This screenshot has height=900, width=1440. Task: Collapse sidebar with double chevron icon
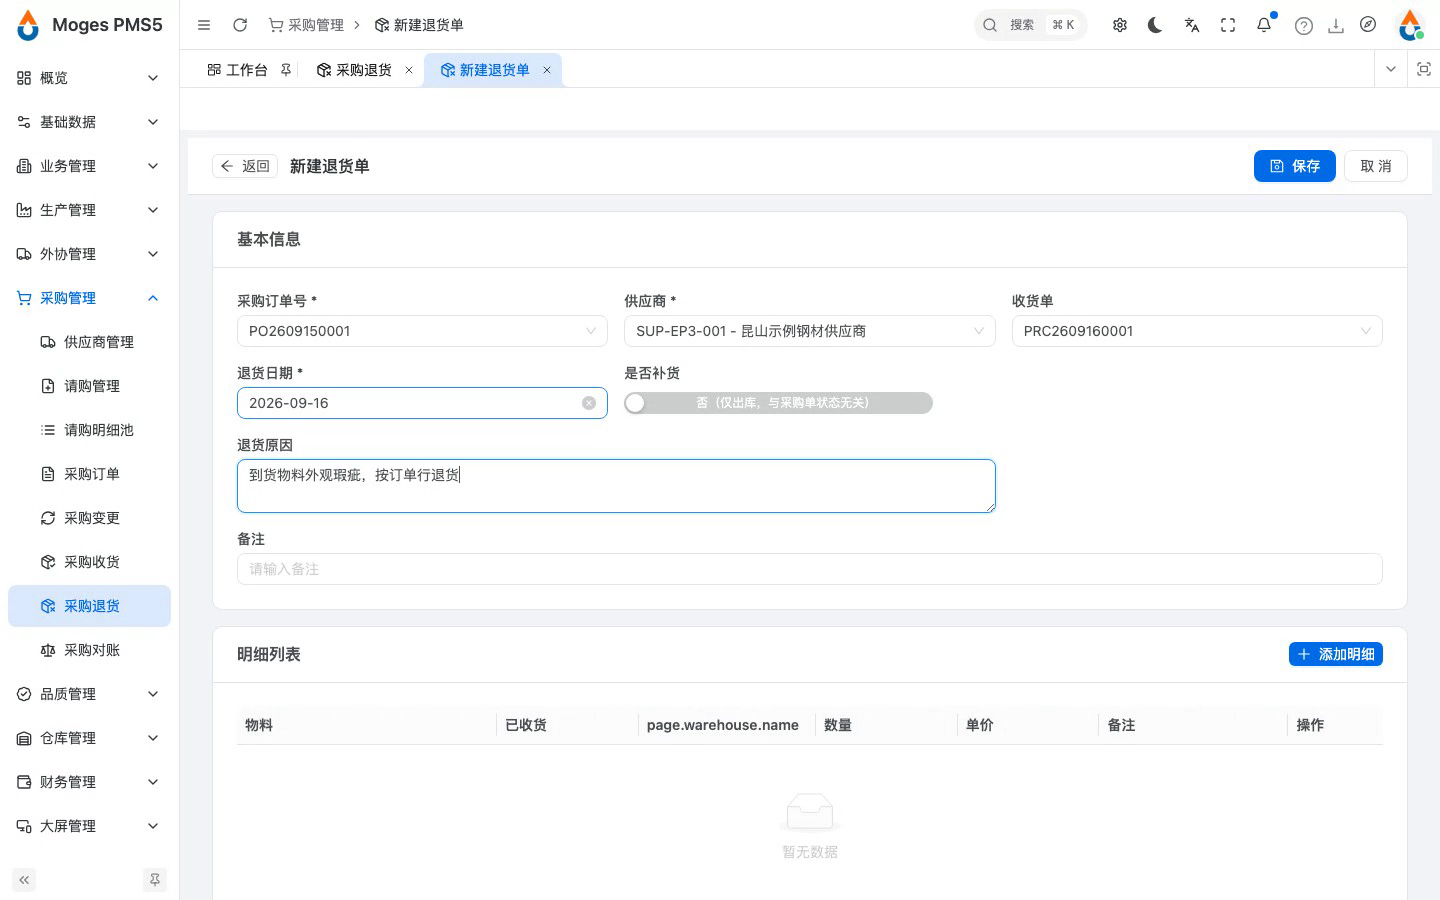pyautogui.click(x=24, y=880)
